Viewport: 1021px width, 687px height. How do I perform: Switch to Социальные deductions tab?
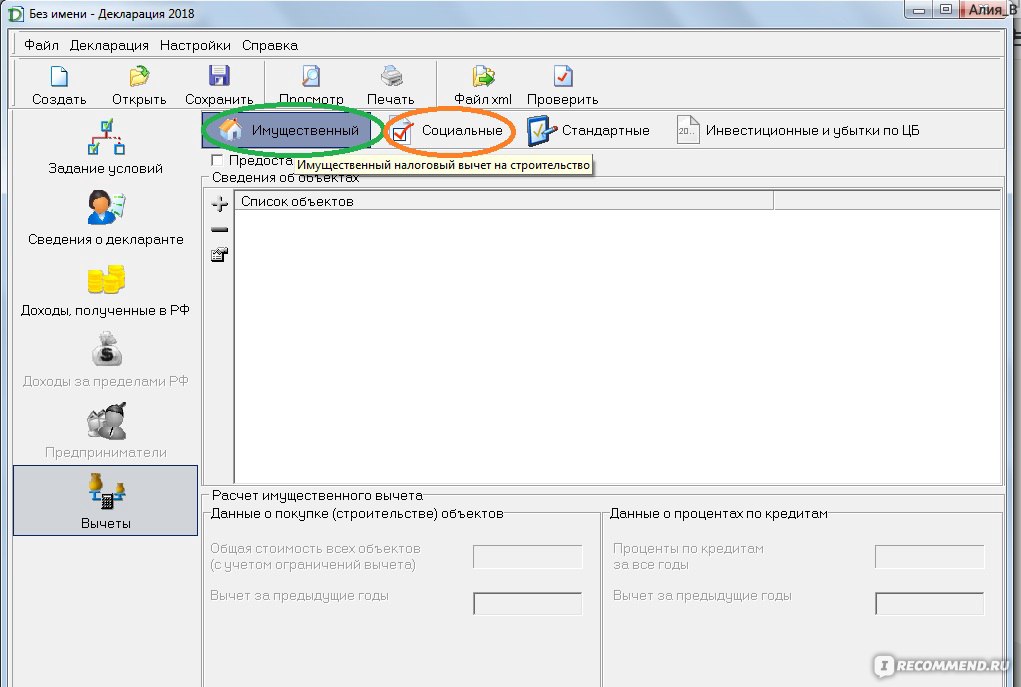tap(448, 130)
